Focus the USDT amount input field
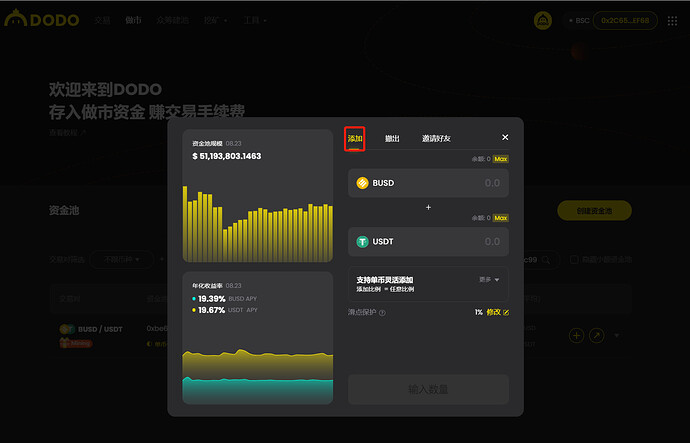Image resolution: width=690 pixels, height=443 pixels. point(428,242)
